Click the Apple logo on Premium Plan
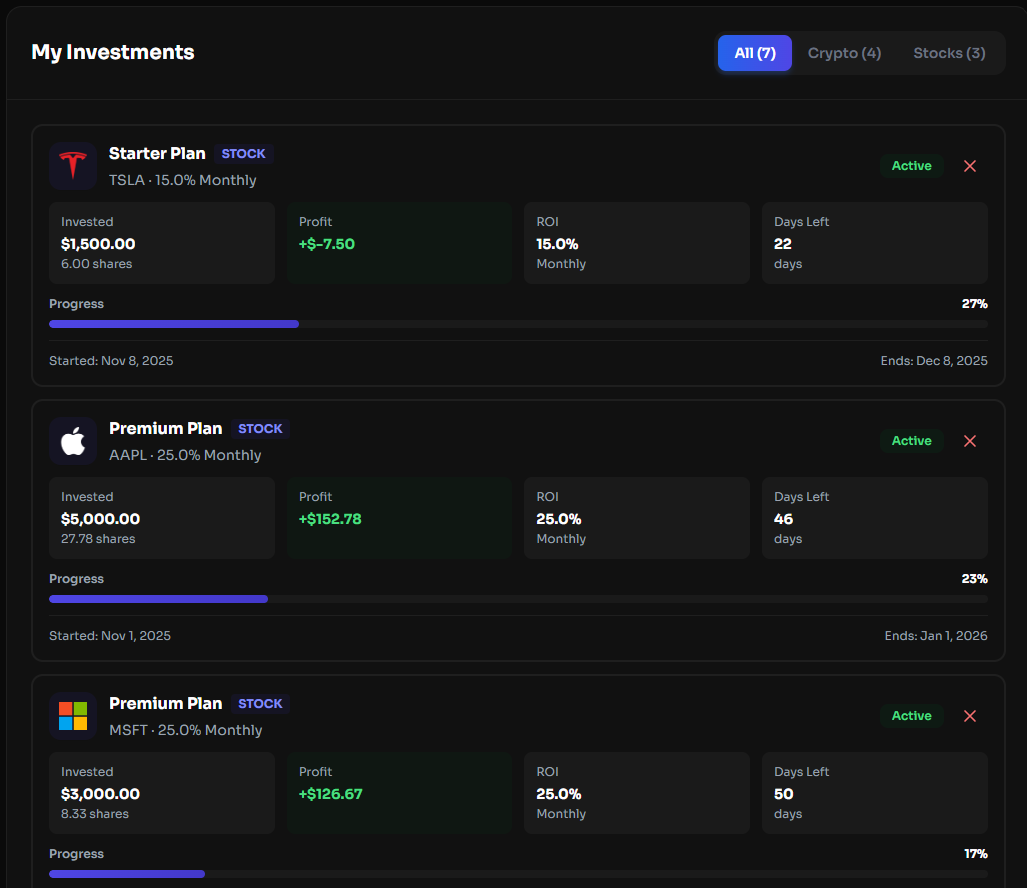 [72, 440]
